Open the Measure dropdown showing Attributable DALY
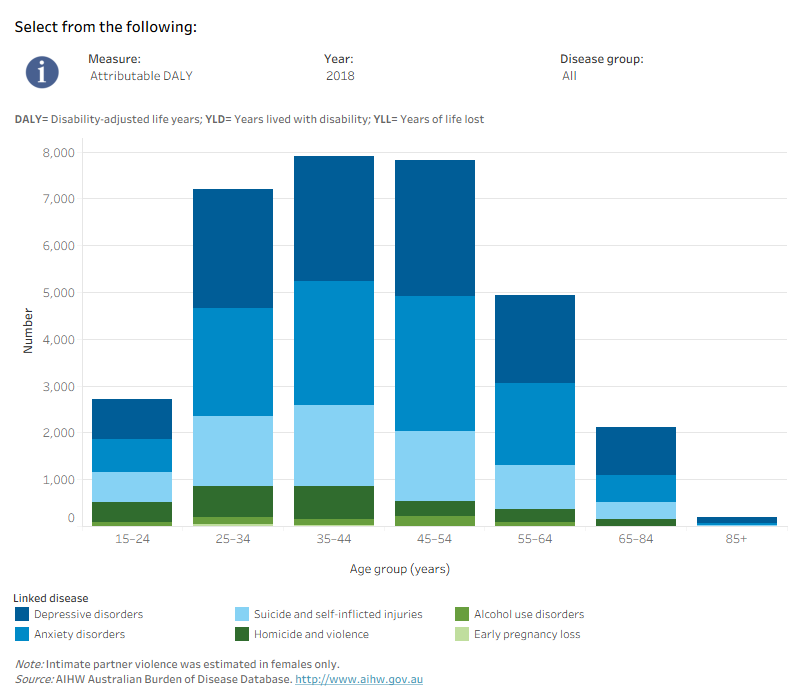 point(141,76)
